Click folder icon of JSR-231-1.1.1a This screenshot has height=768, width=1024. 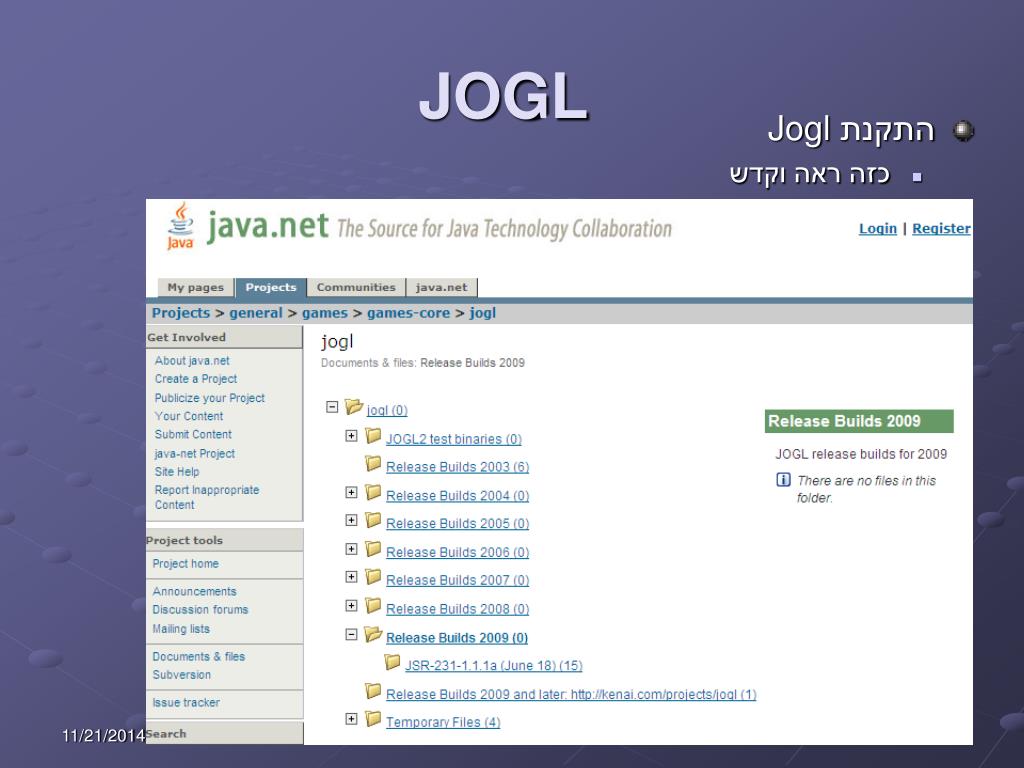[x=392, y=662]
